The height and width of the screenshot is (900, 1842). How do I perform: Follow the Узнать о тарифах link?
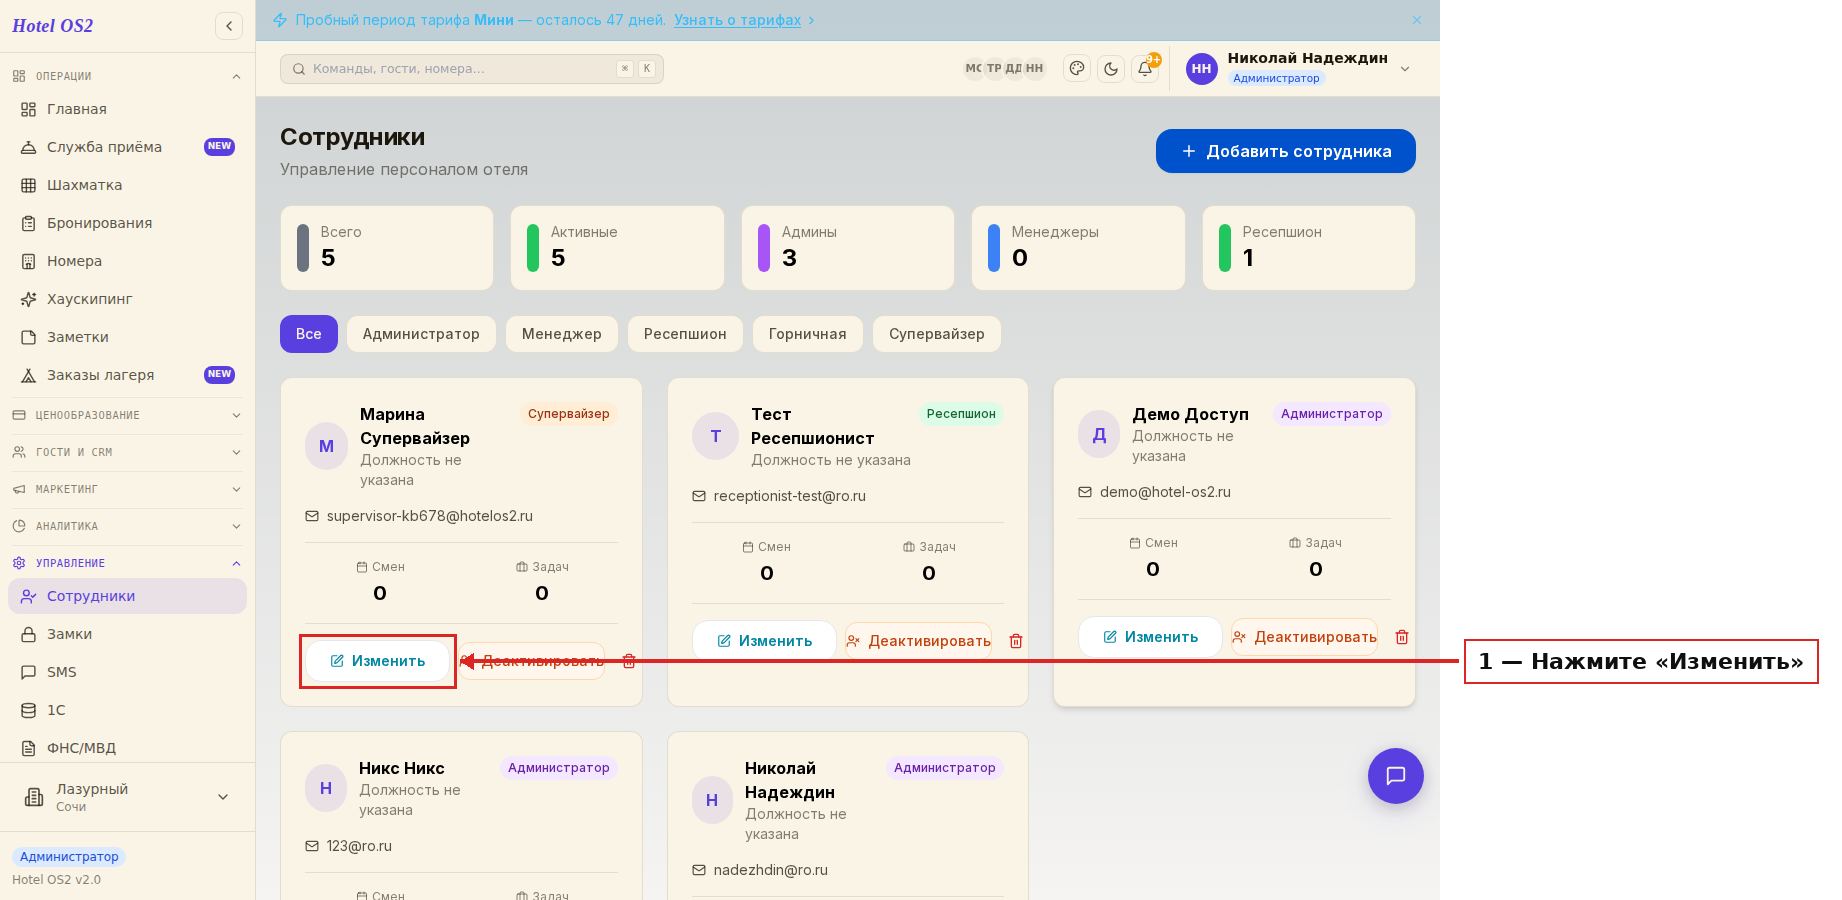tap(737, 20)
